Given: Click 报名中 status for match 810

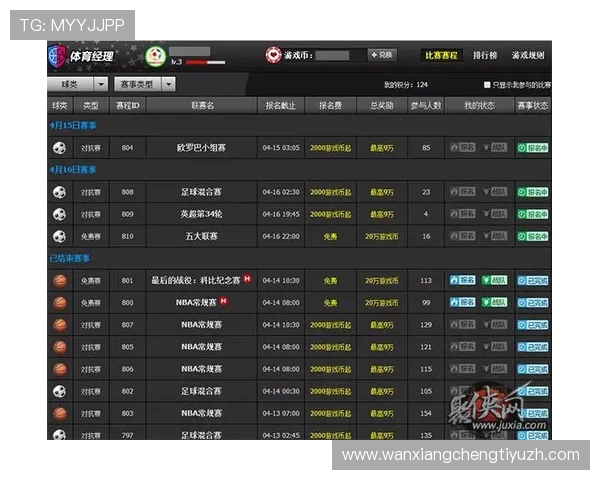Looking at the screenshot, I should point(533,237).
